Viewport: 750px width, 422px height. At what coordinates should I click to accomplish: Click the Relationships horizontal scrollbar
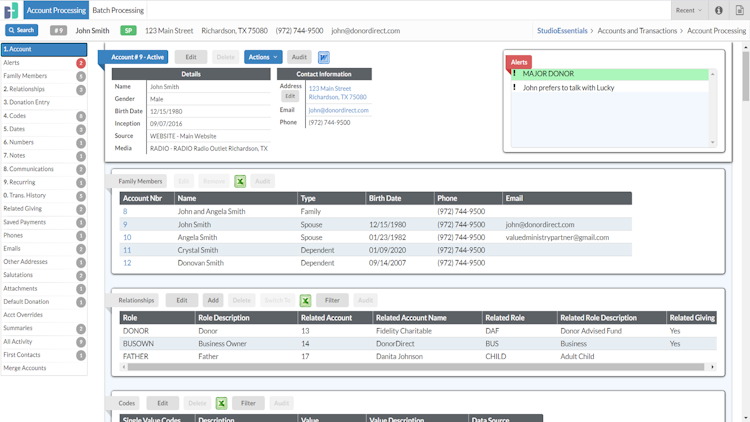416,367
